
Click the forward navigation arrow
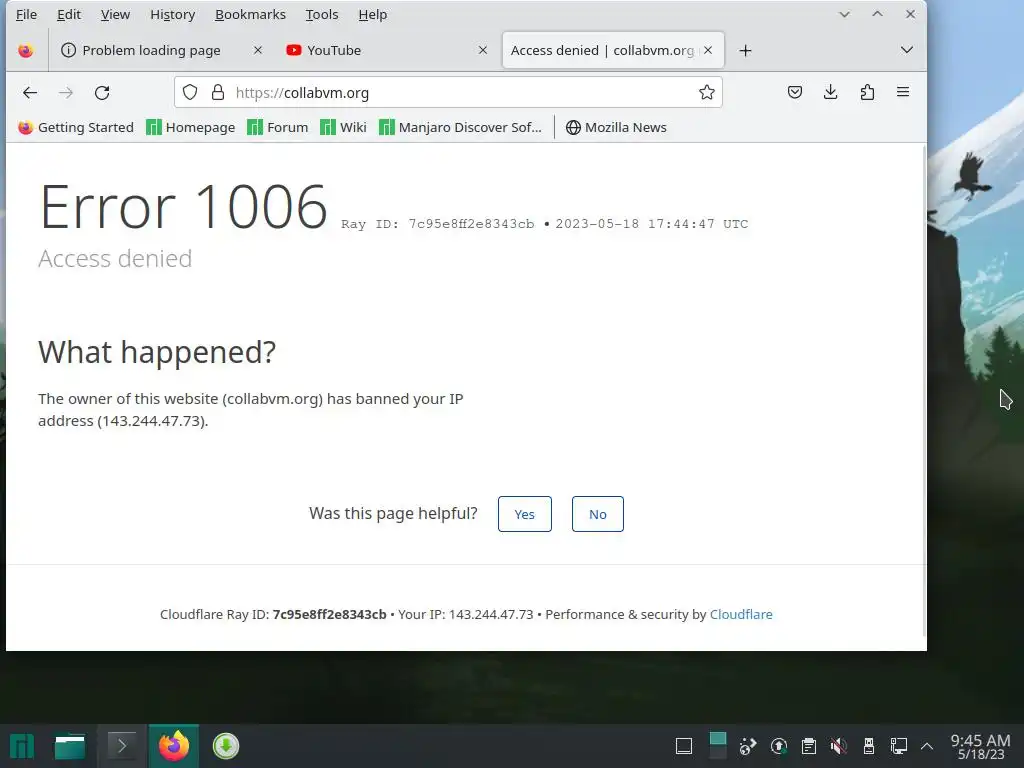pos(66,93)
